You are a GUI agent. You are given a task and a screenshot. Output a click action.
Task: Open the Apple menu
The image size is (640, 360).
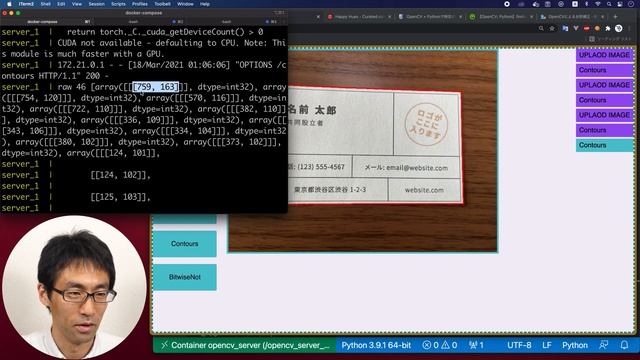(x=9, y=4)
